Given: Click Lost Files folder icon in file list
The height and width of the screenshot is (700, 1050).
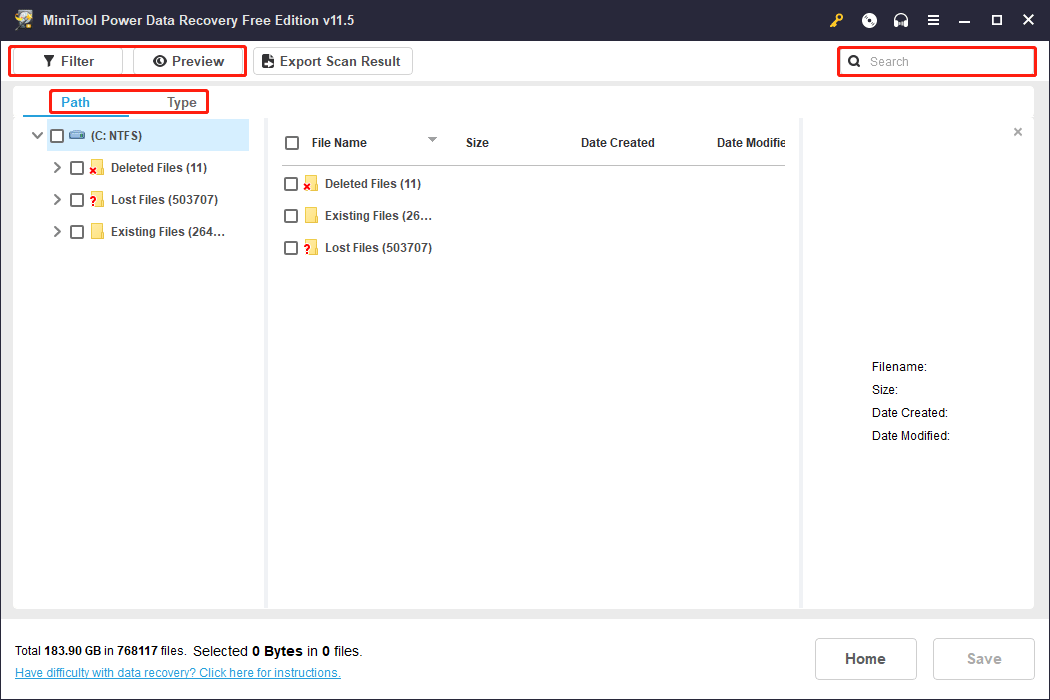Looking at the screenshot, I should point(310,248).
